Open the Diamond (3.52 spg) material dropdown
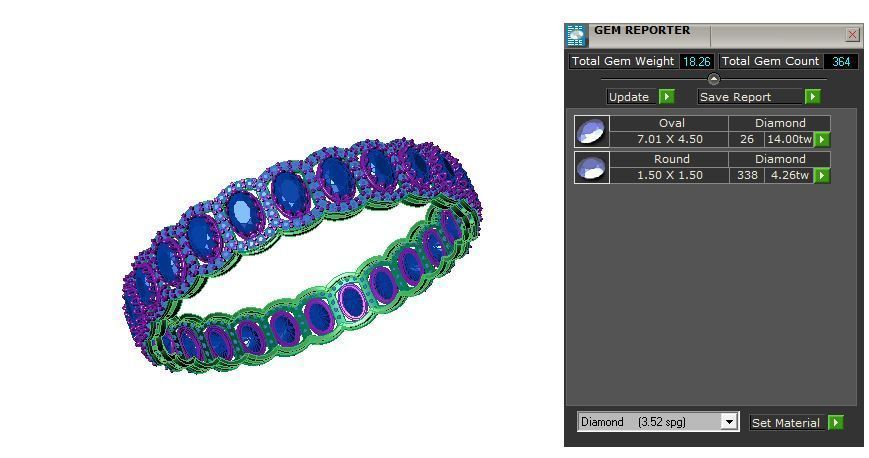Viewport: 869px width, 458px height. tap(658, 422)
